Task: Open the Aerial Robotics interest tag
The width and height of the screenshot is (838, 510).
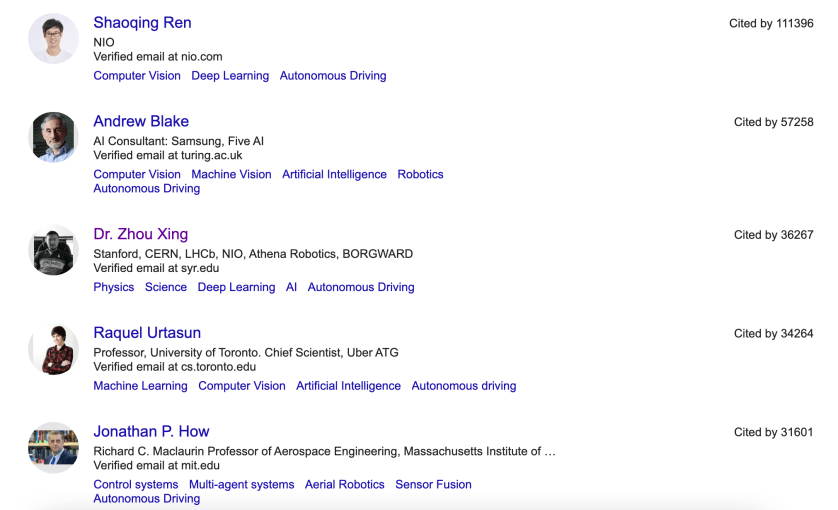Action: (x=345, y=484)
